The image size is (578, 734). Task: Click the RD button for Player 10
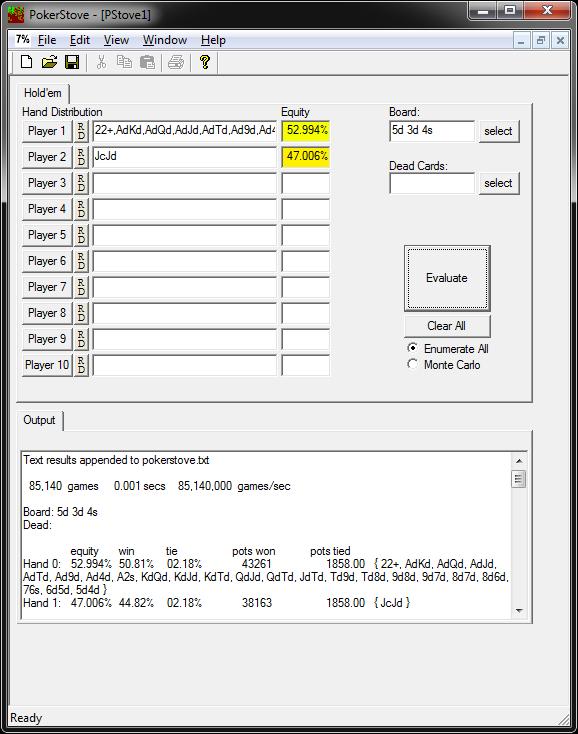click(81, 365)
